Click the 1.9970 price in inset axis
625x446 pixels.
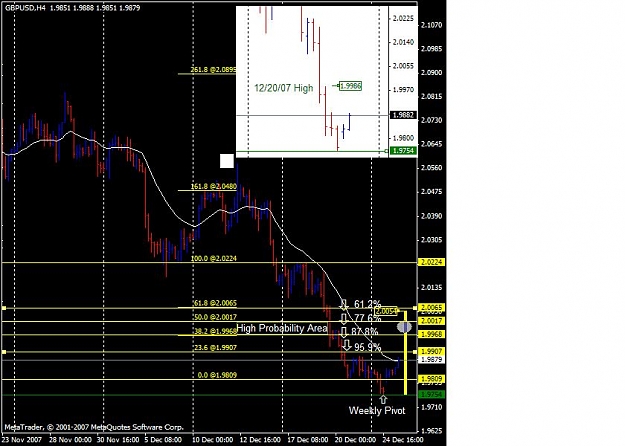[x=403, y=90]
